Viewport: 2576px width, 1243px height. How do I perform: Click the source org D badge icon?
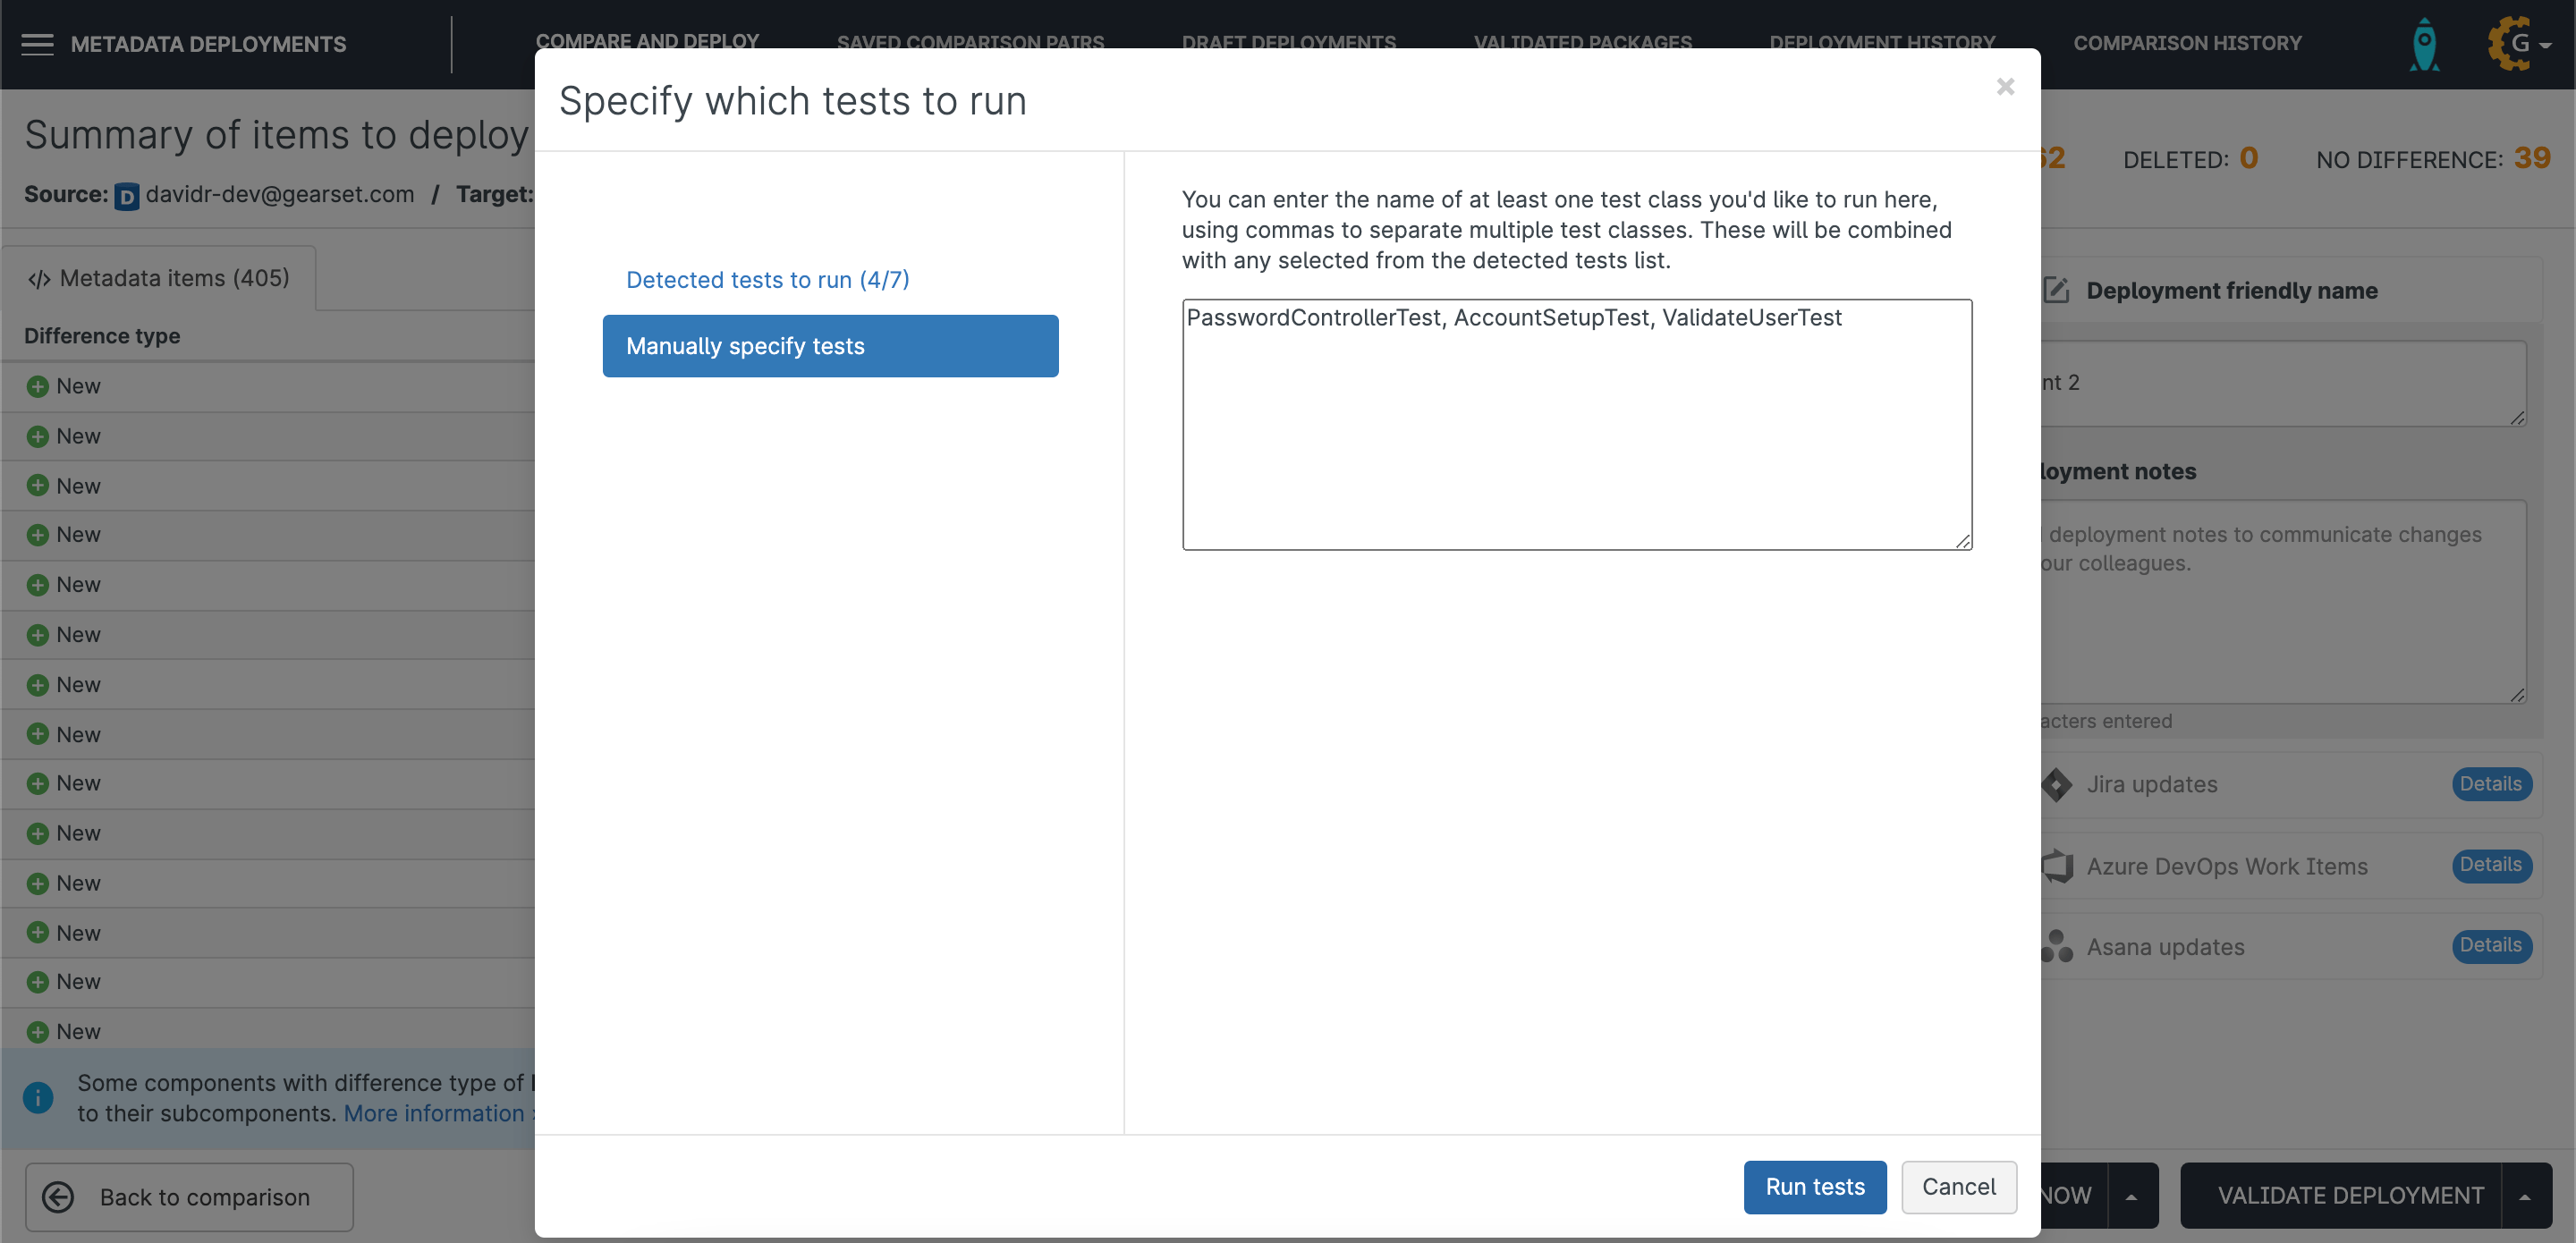tap(126, 196)
